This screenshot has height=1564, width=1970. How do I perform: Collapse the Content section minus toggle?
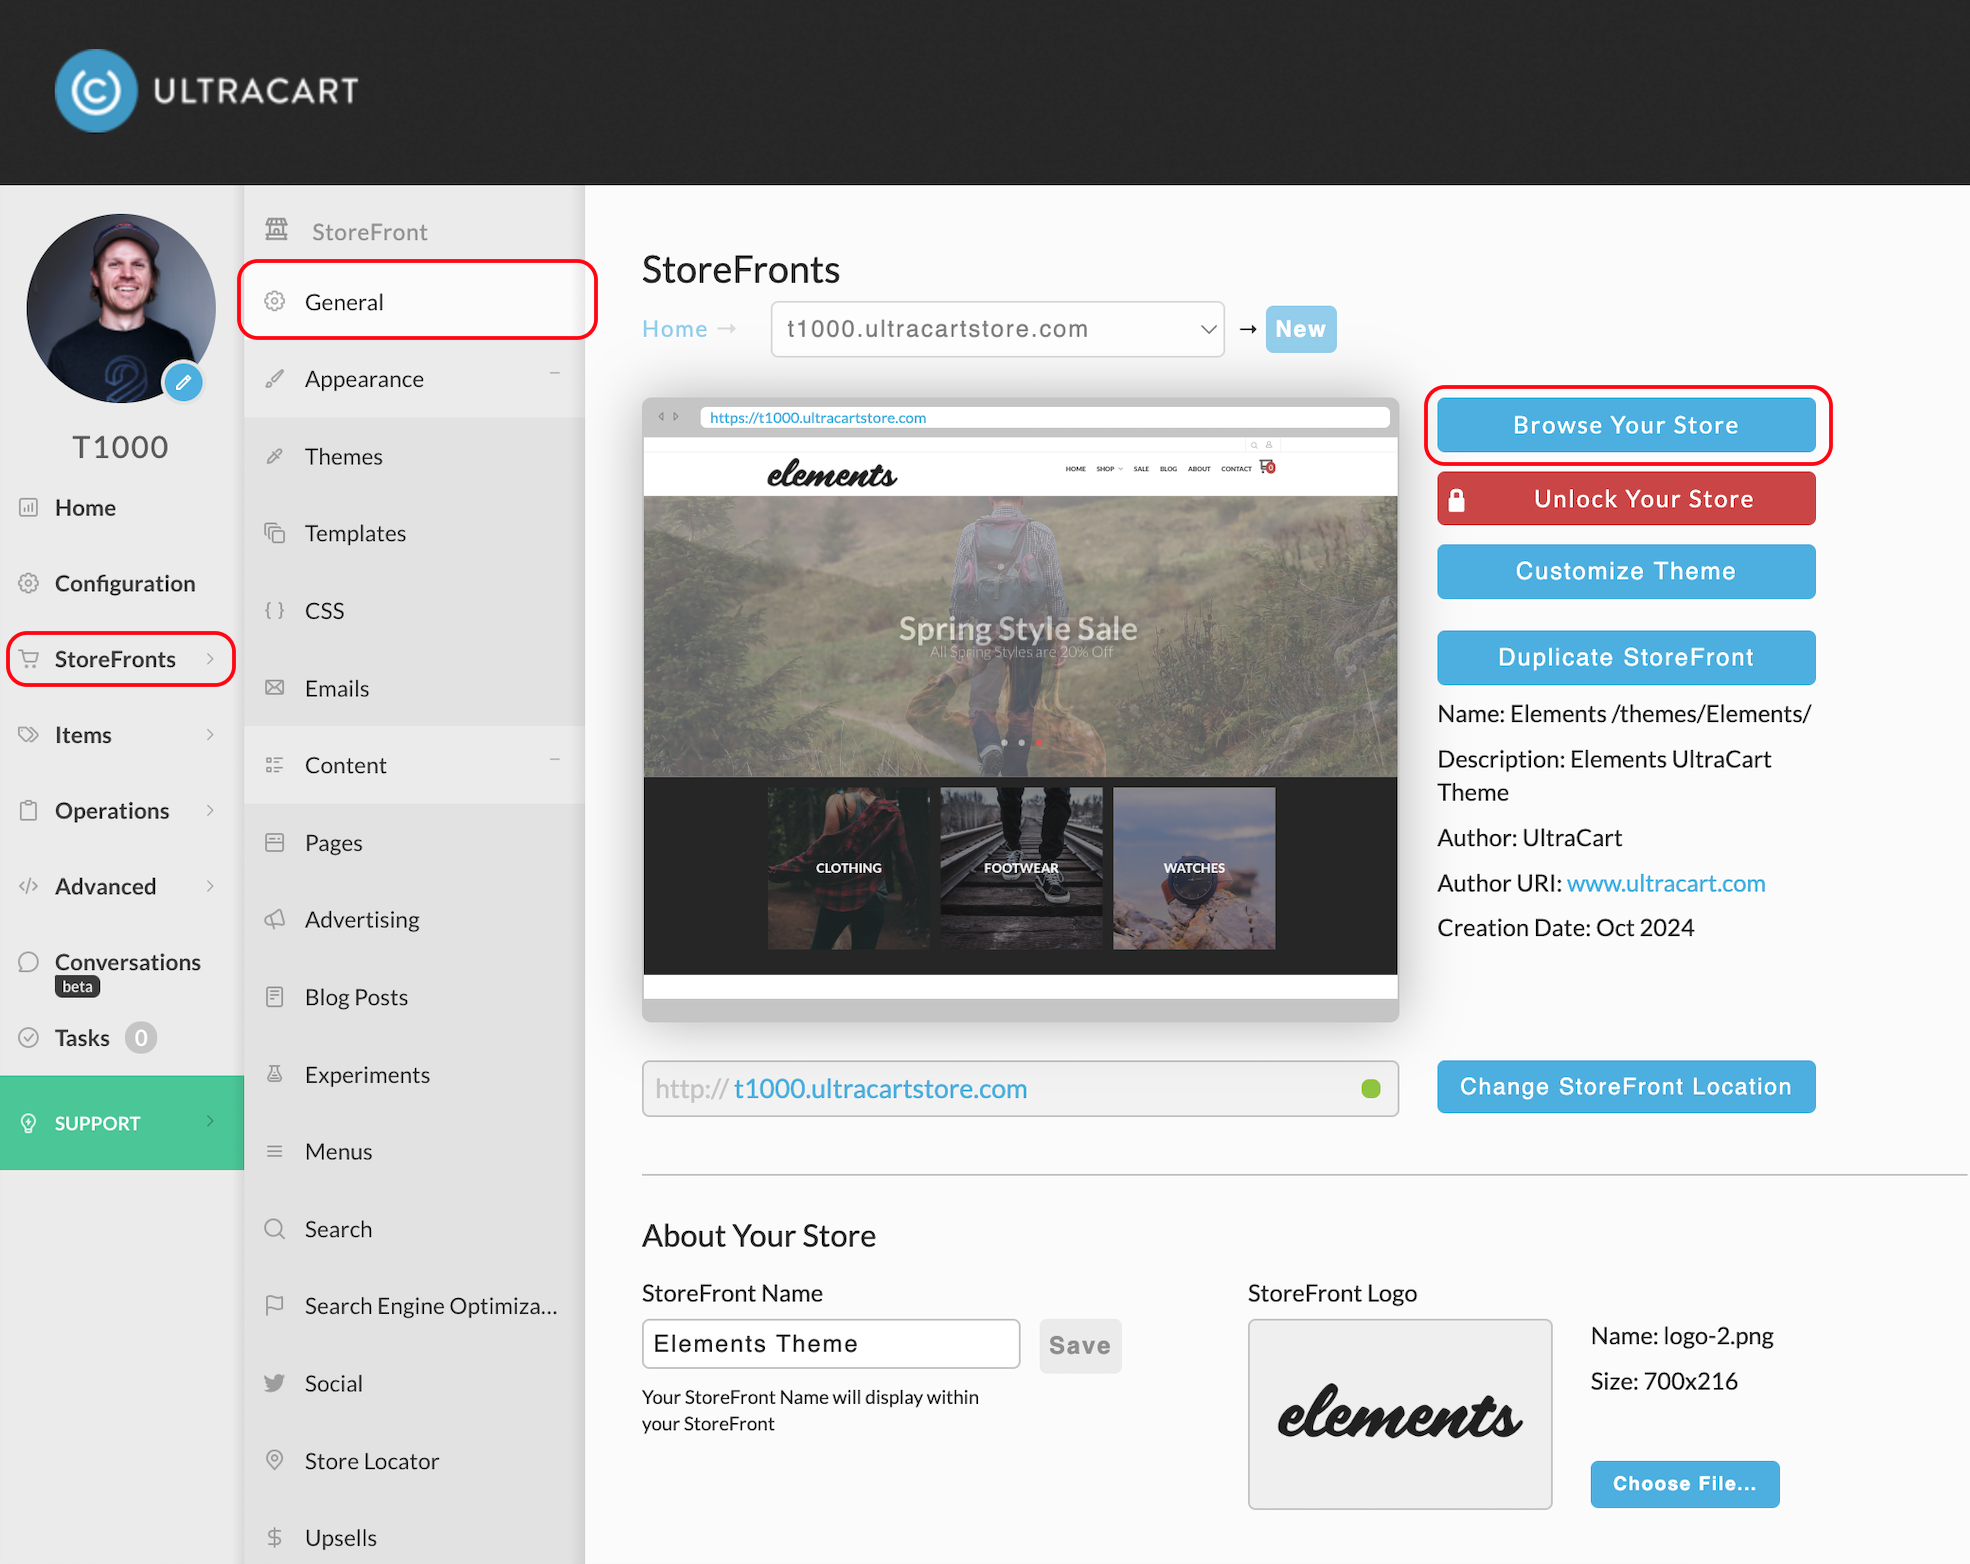pos(554,759)
